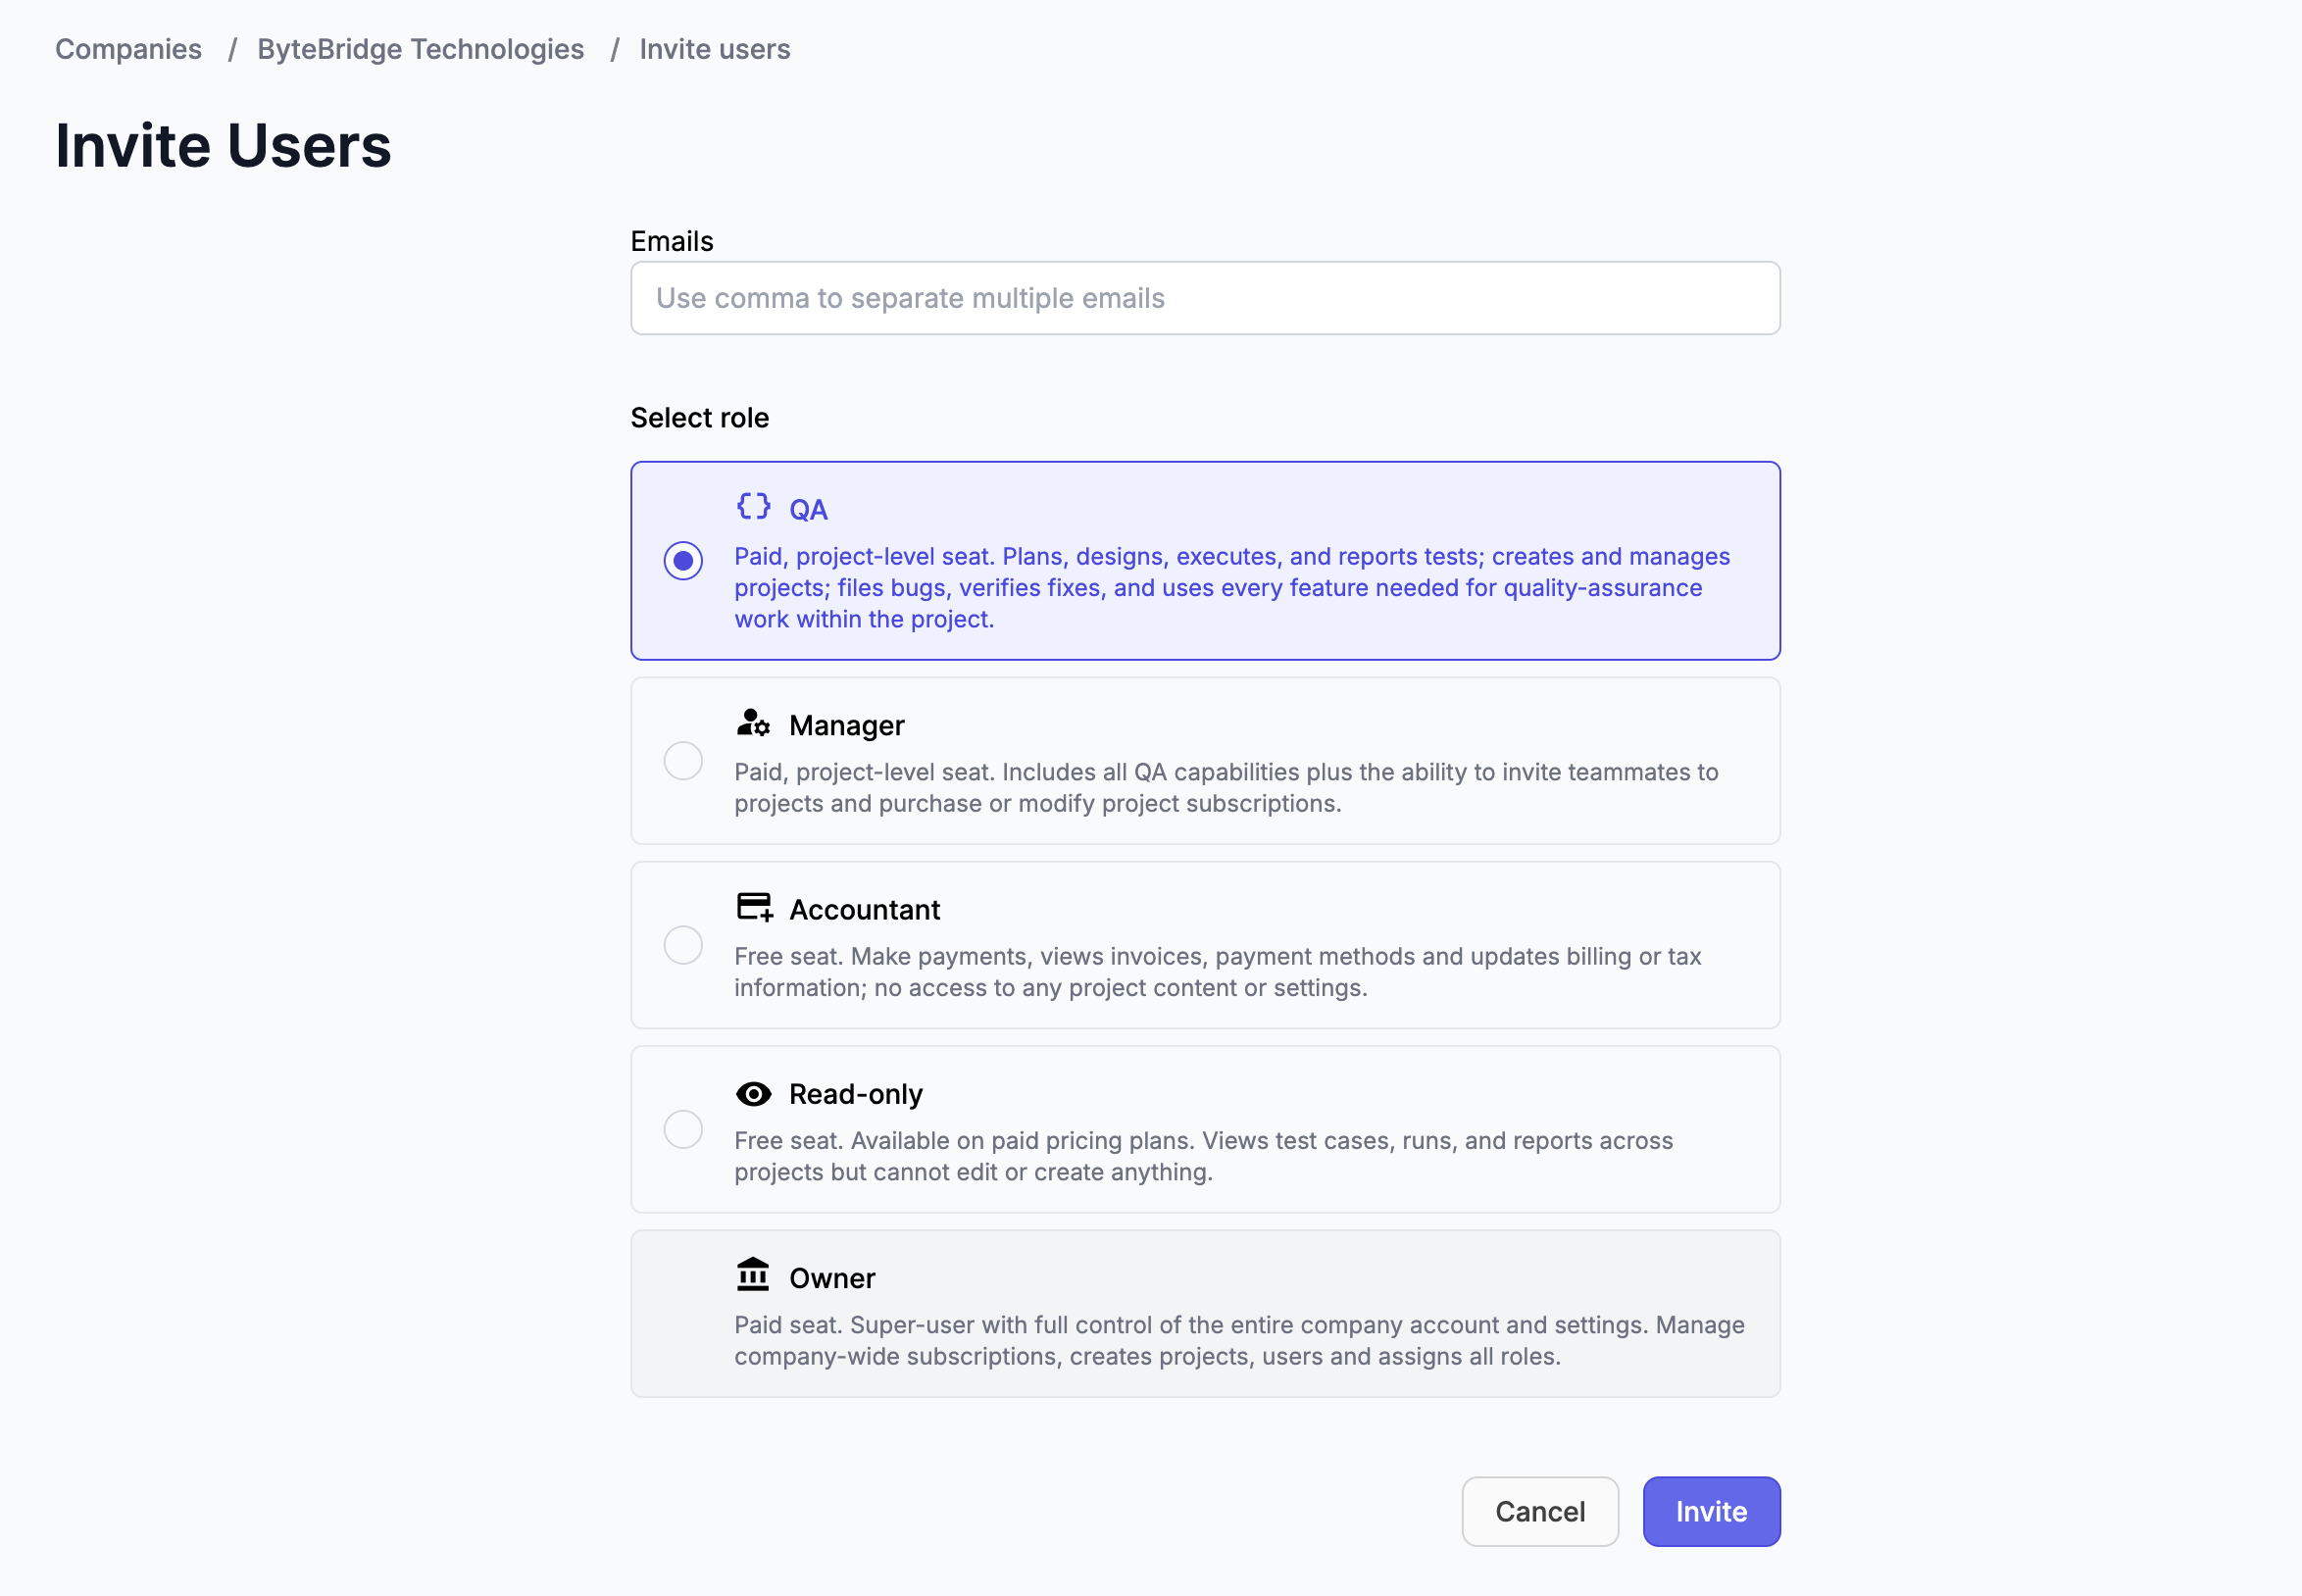2302x1596 pixels.
Task: Click the QA role title
Action: point(808,510)
